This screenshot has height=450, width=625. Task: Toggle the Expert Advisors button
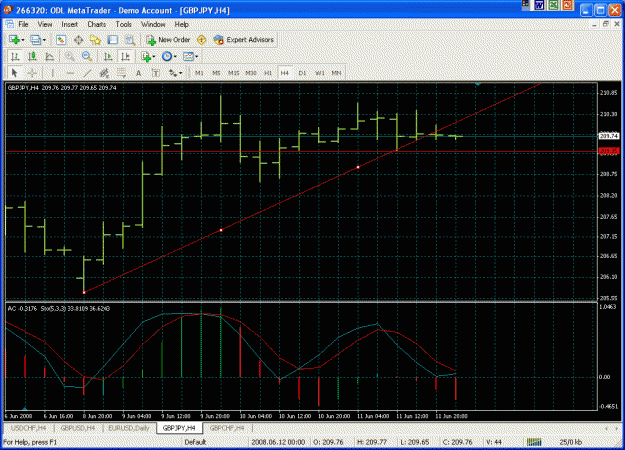pyautogui.click(x=244, y=40)
